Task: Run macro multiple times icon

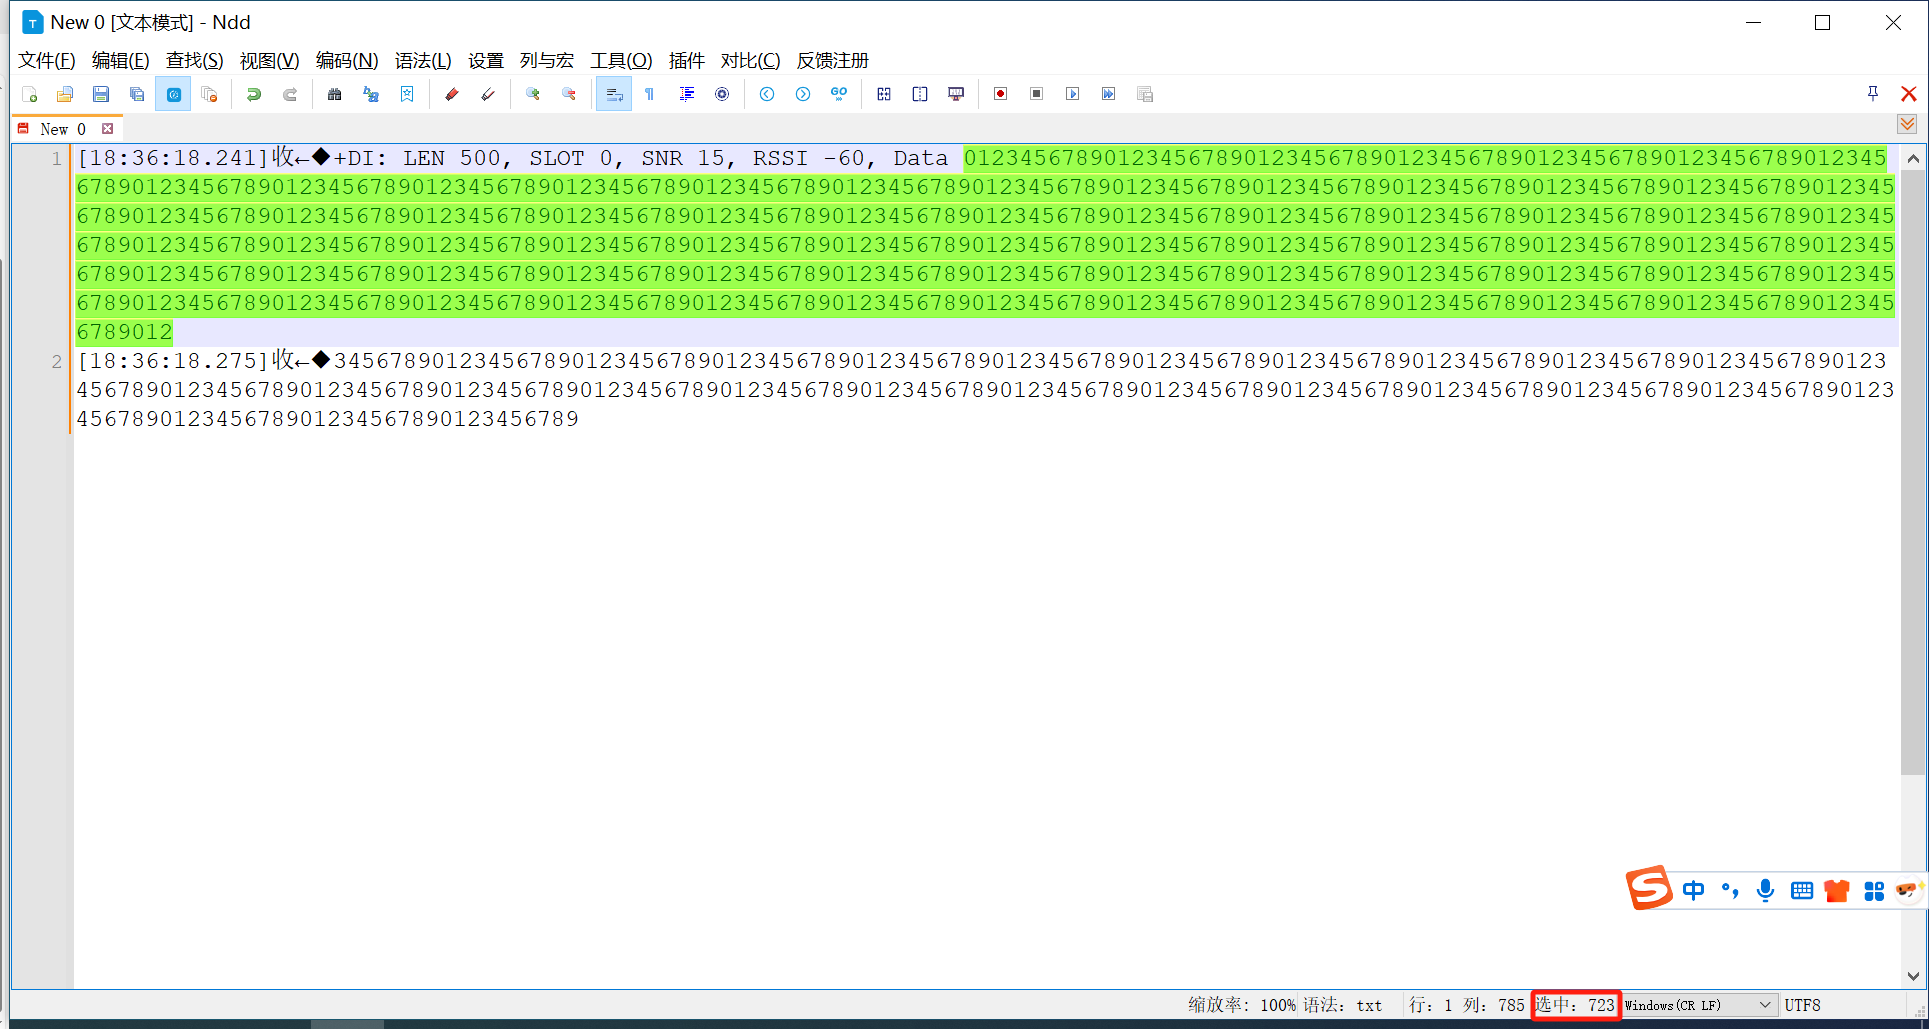Action: point(1109,94)
